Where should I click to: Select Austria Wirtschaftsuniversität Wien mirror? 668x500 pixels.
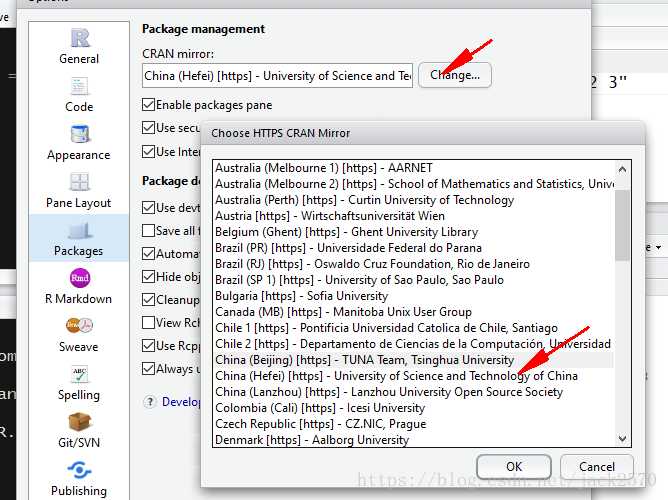[414, 216]
